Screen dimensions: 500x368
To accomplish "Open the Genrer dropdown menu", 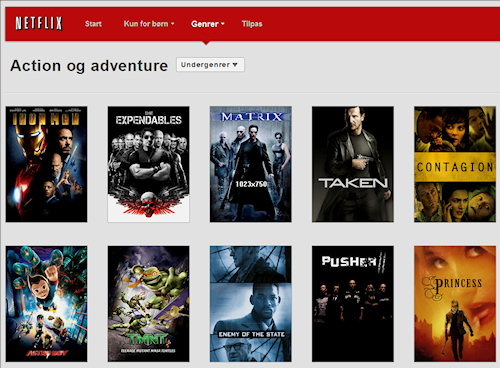I will pyautogui.click(x=208, y=24).
